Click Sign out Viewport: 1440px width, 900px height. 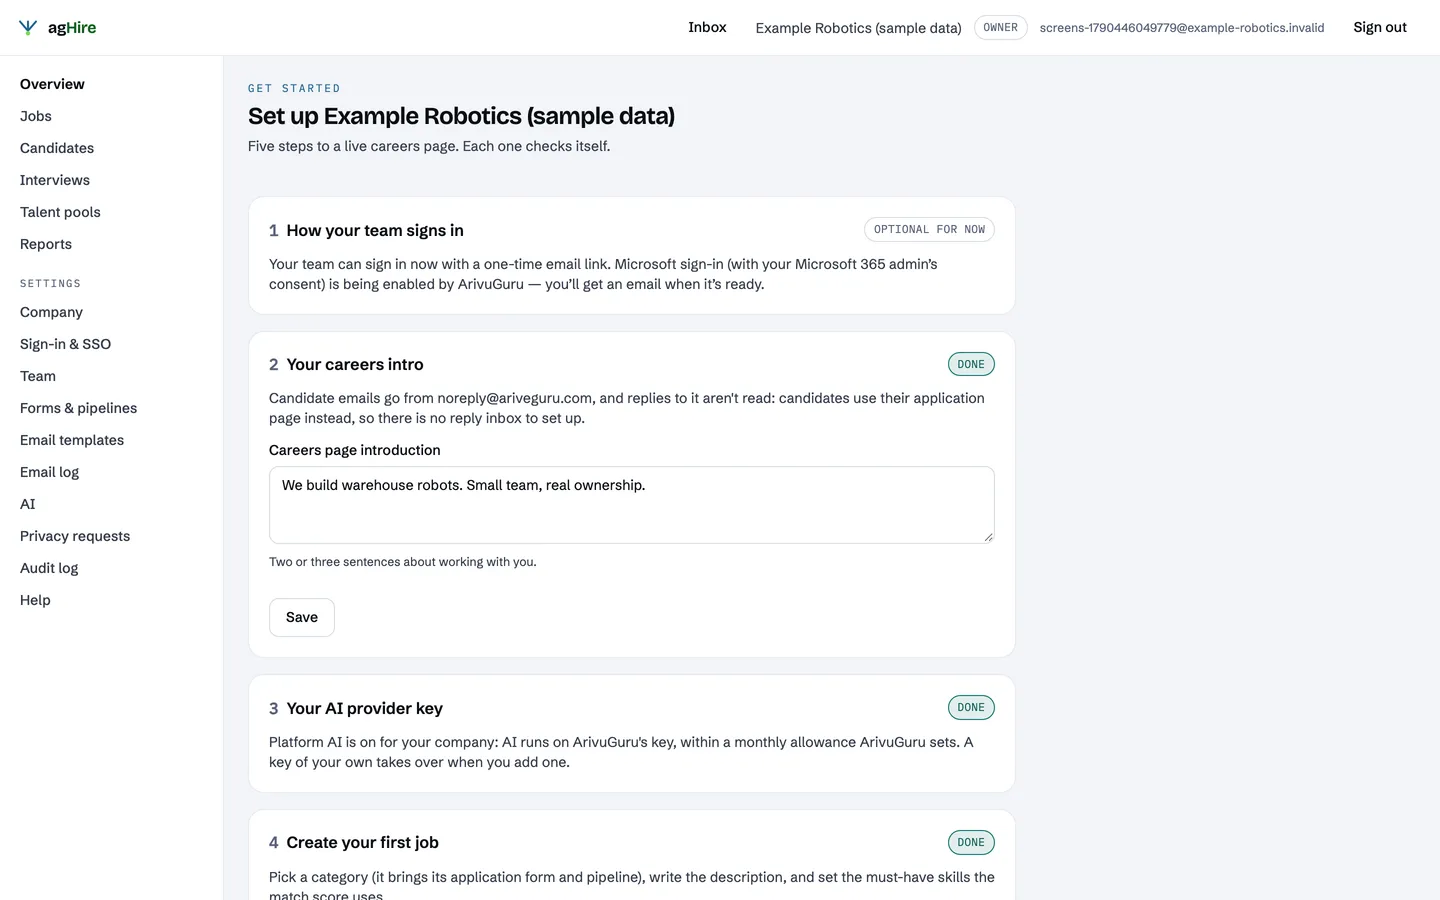(x=1380, y=27)
